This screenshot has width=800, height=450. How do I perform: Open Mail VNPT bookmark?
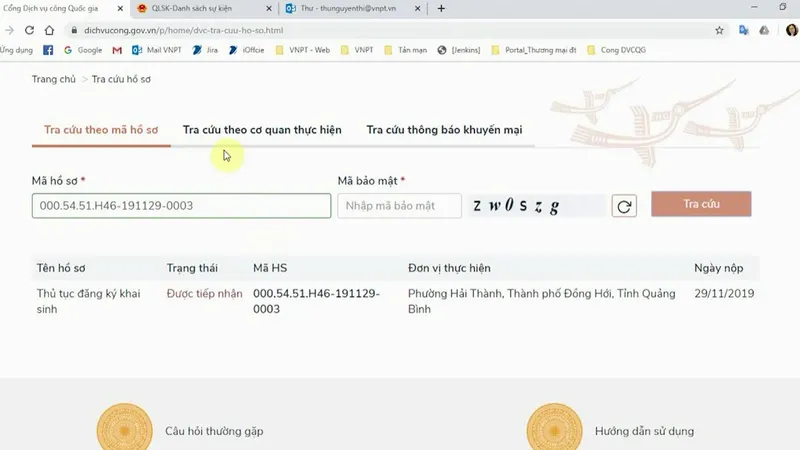click(157, 50)
